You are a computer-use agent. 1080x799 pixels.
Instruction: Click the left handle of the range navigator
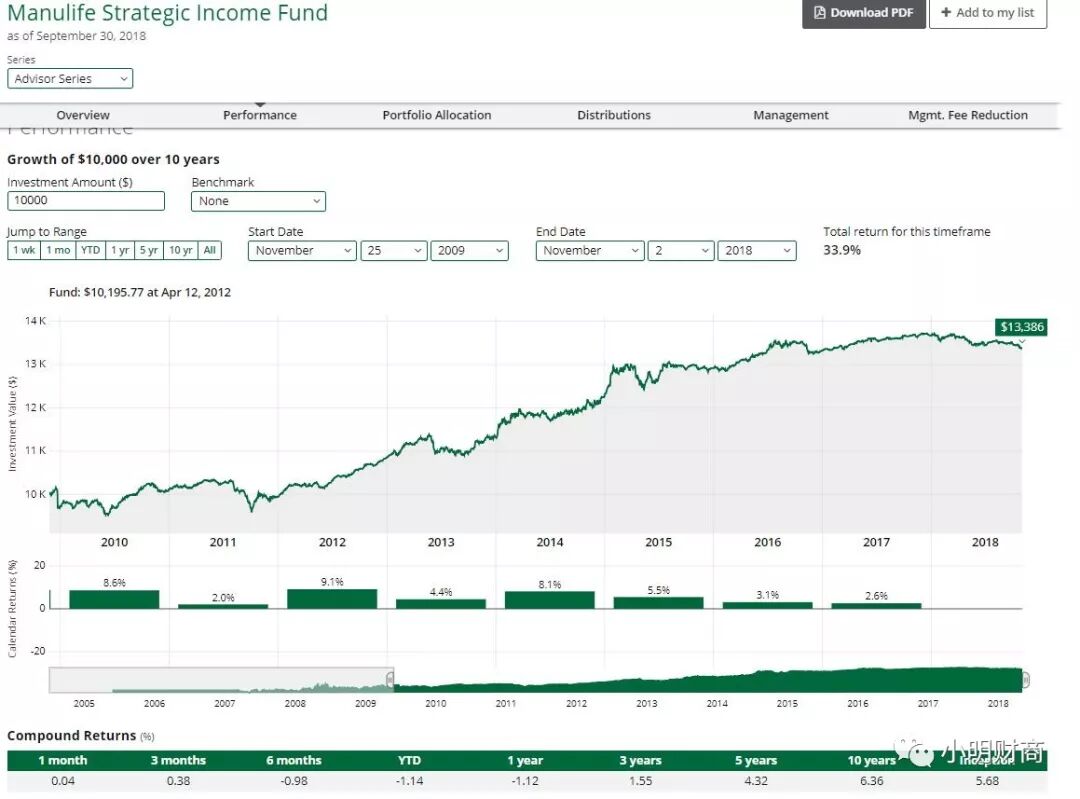(390, 681)
